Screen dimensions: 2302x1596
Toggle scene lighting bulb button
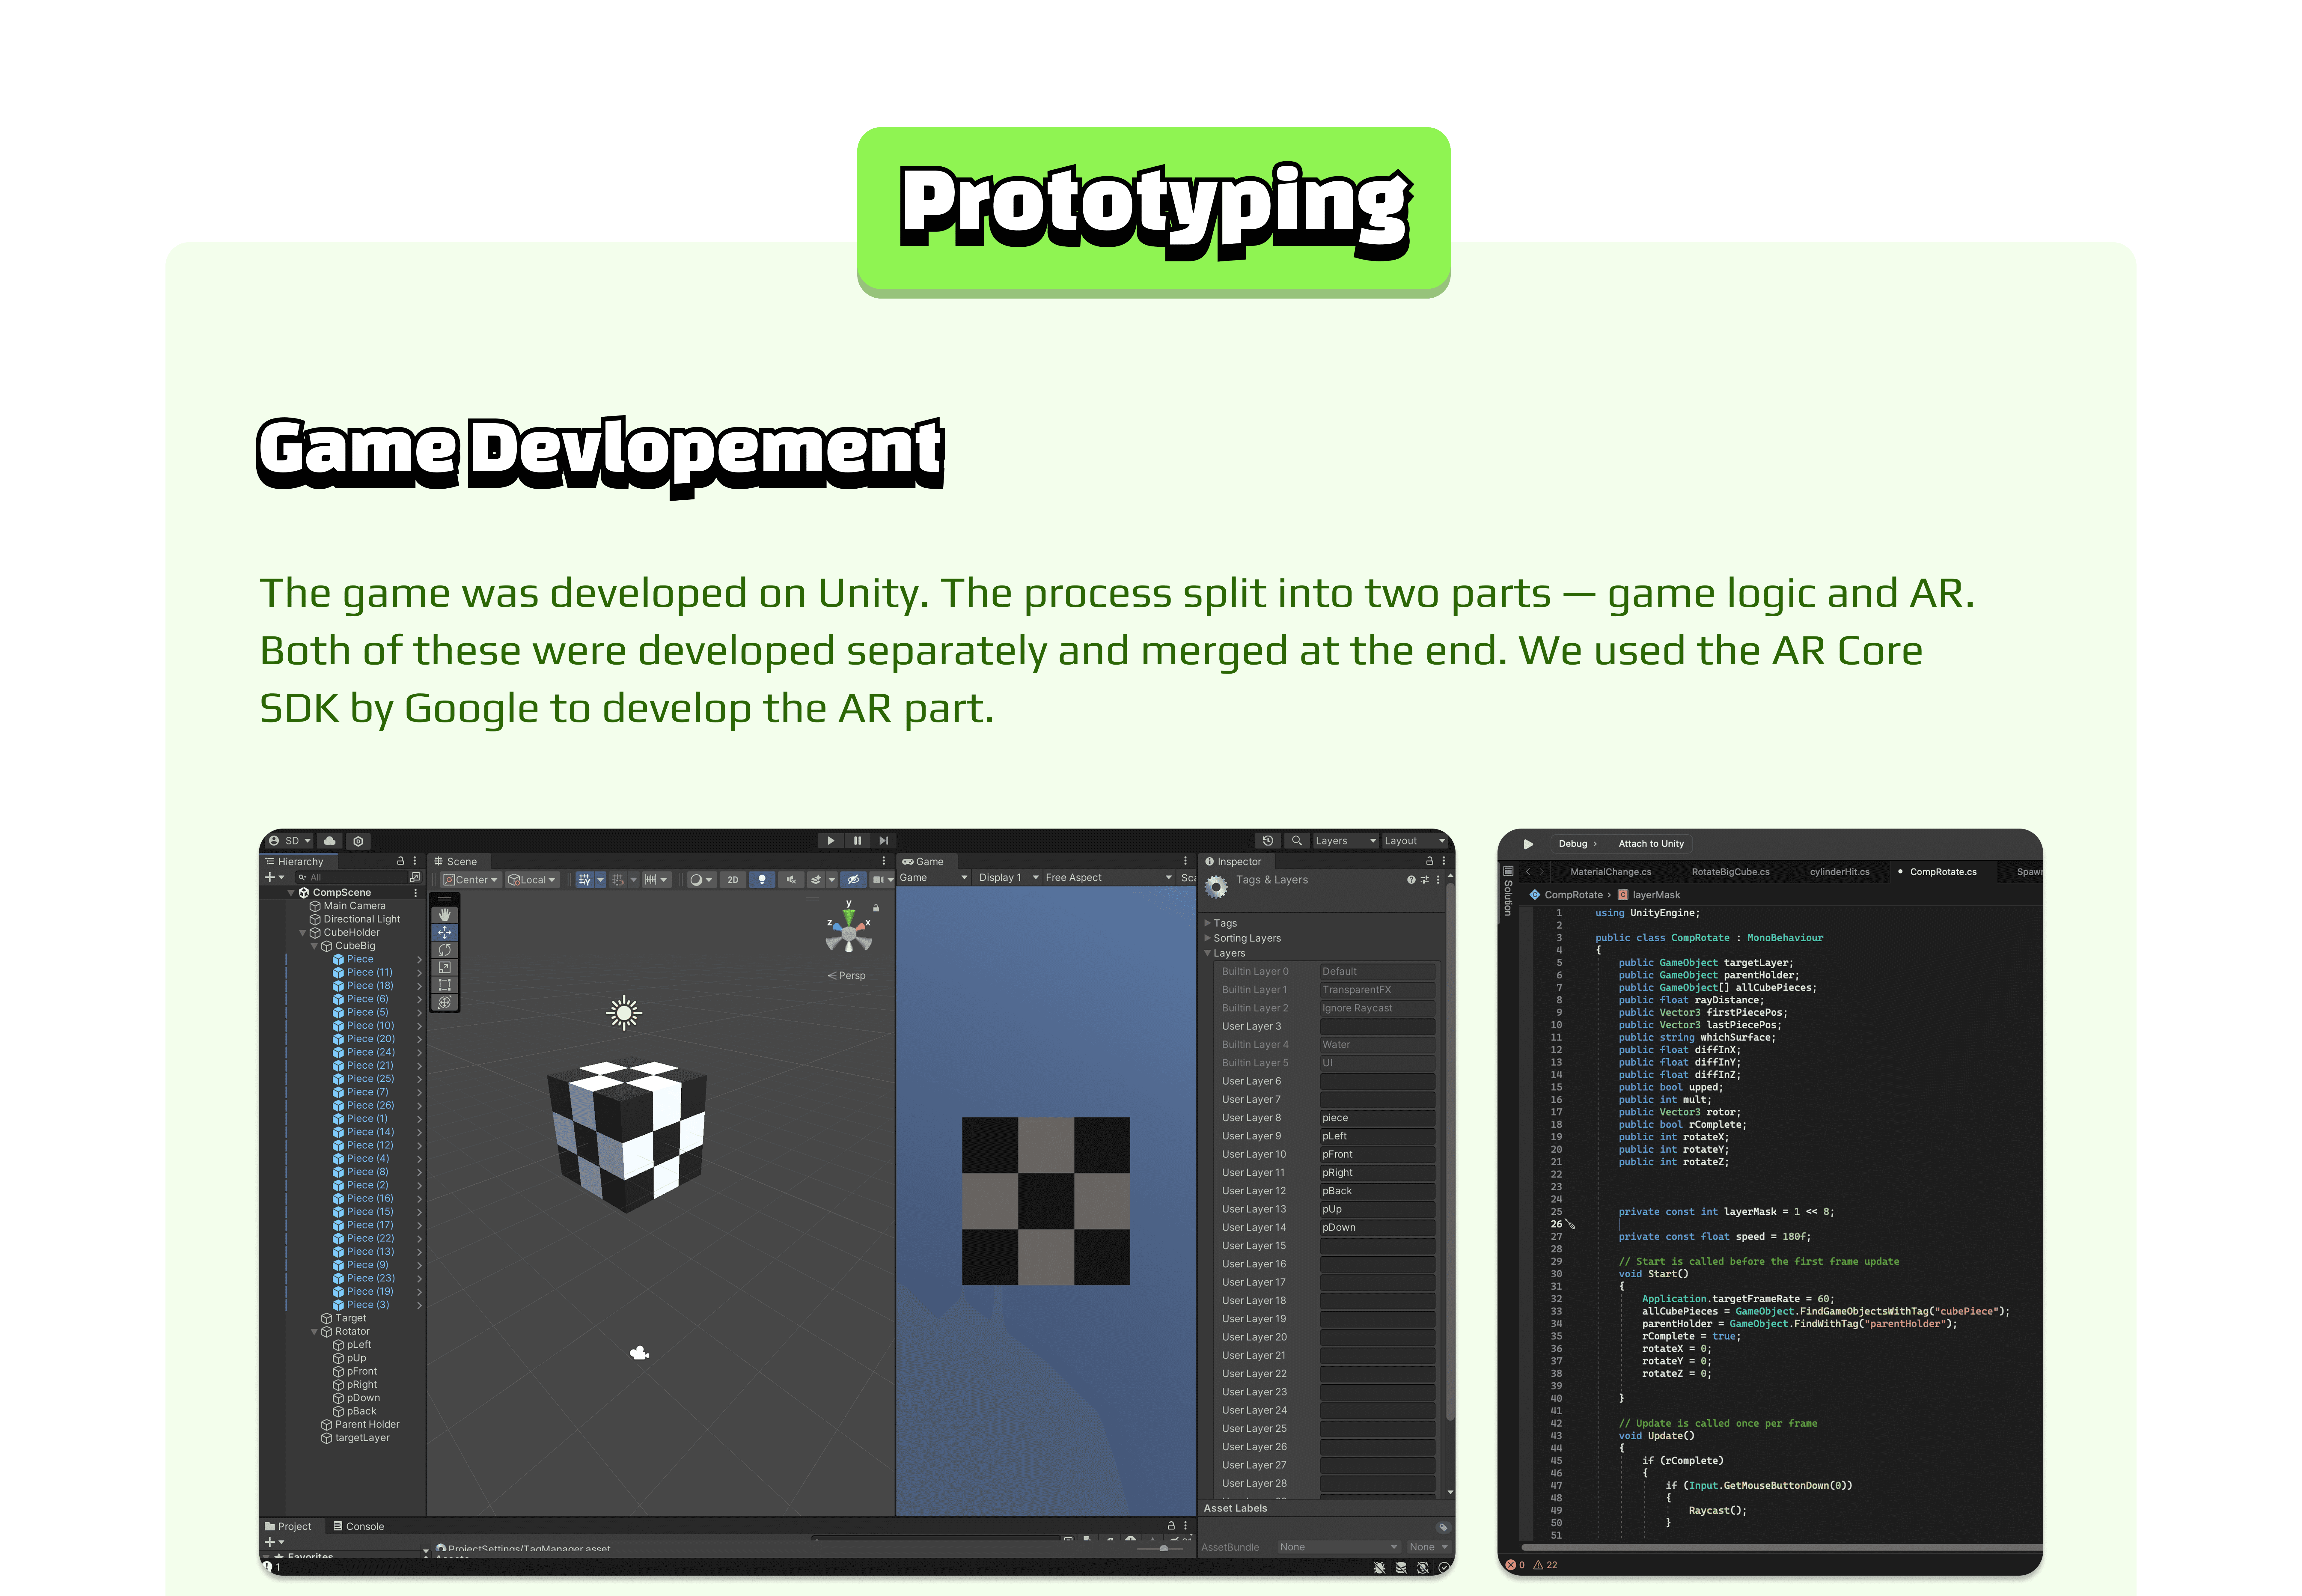(x=762, y=880)
